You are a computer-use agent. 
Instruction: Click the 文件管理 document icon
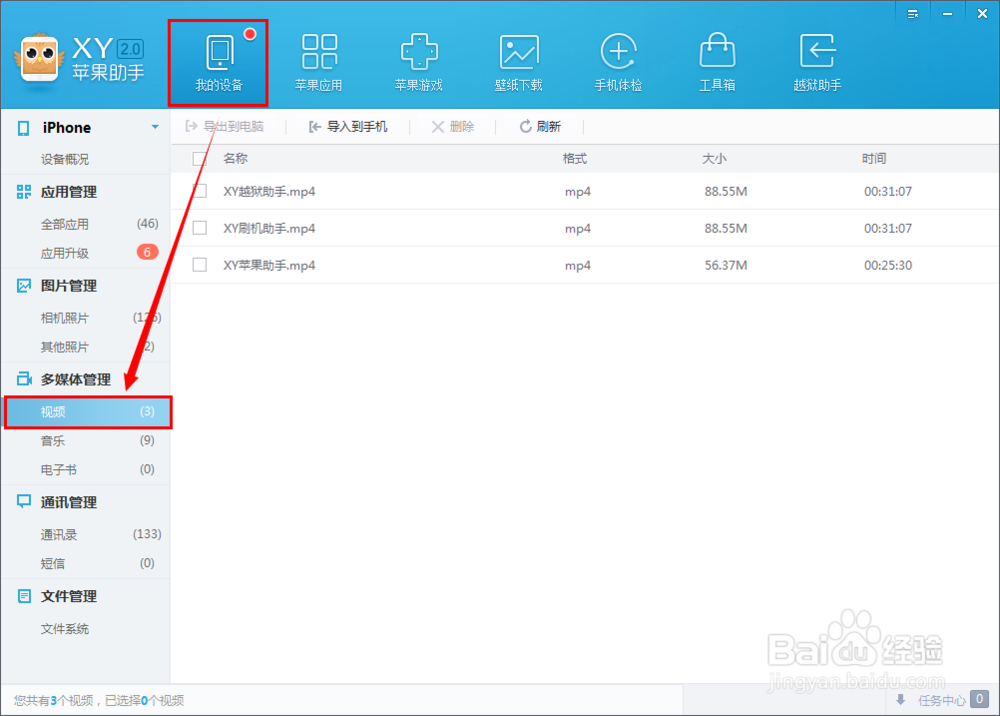point(24,596)
